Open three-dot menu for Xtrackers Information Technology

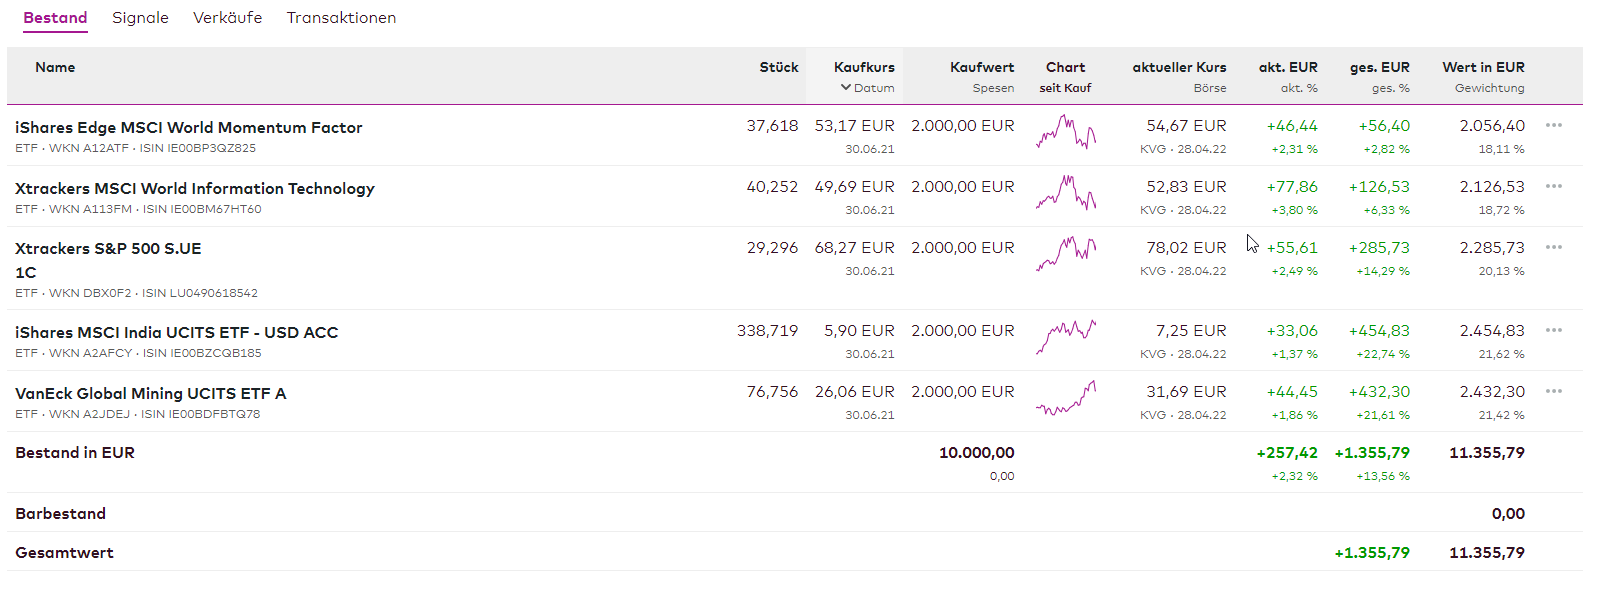(1553, 187)
